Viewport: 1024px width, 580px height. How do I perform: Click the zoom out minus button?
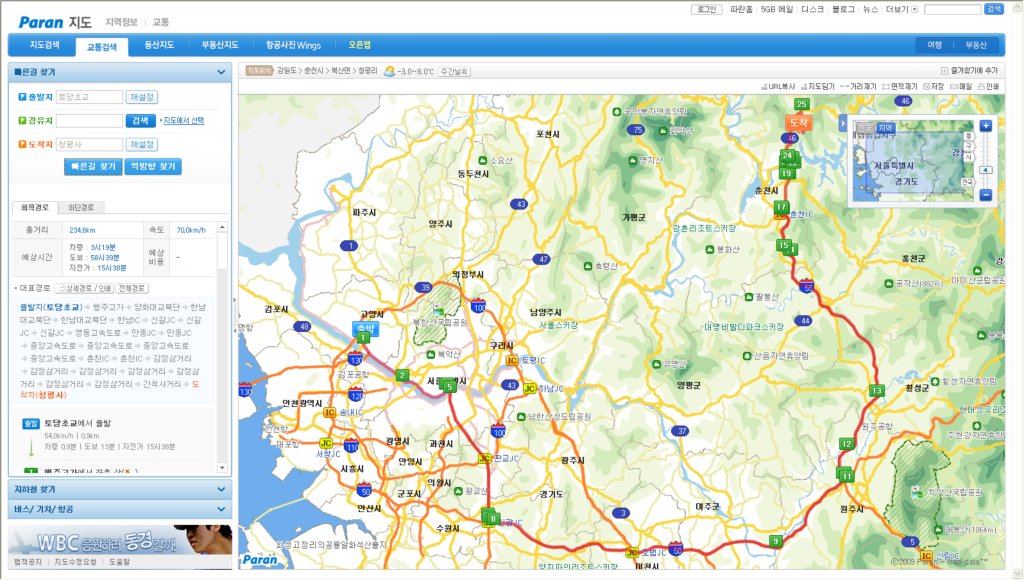[x=985, y=195]
